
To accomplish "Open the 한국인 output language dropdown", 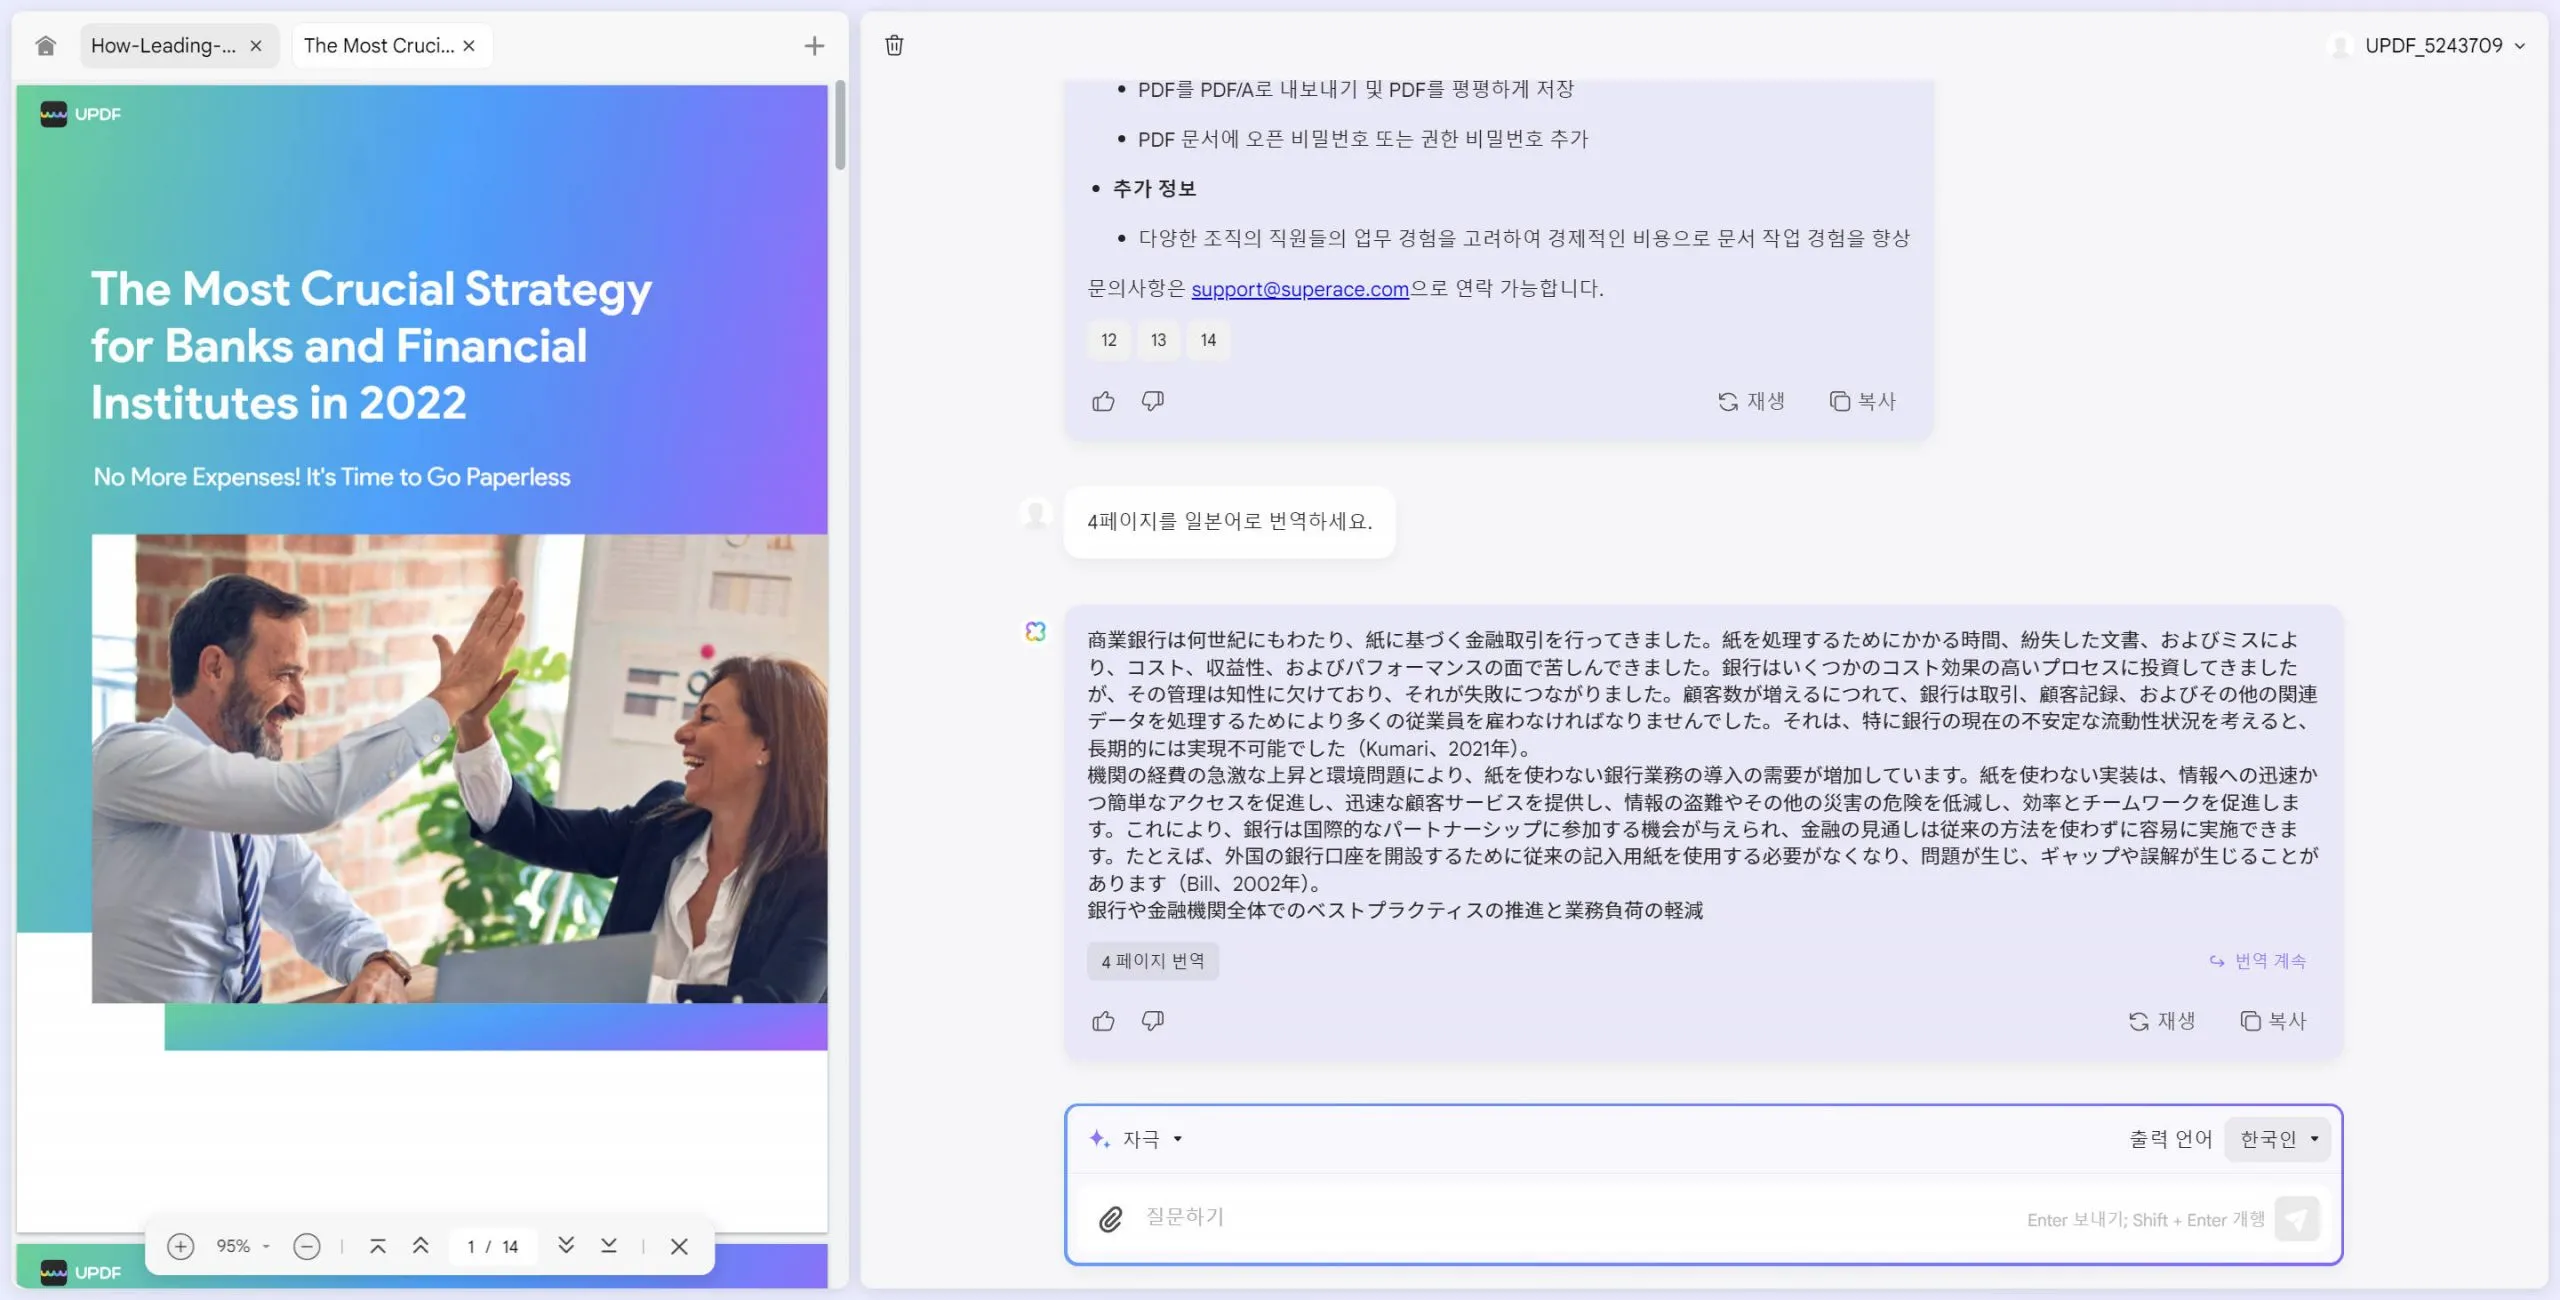I will pyautogui.click(x=2278, y=1139).
